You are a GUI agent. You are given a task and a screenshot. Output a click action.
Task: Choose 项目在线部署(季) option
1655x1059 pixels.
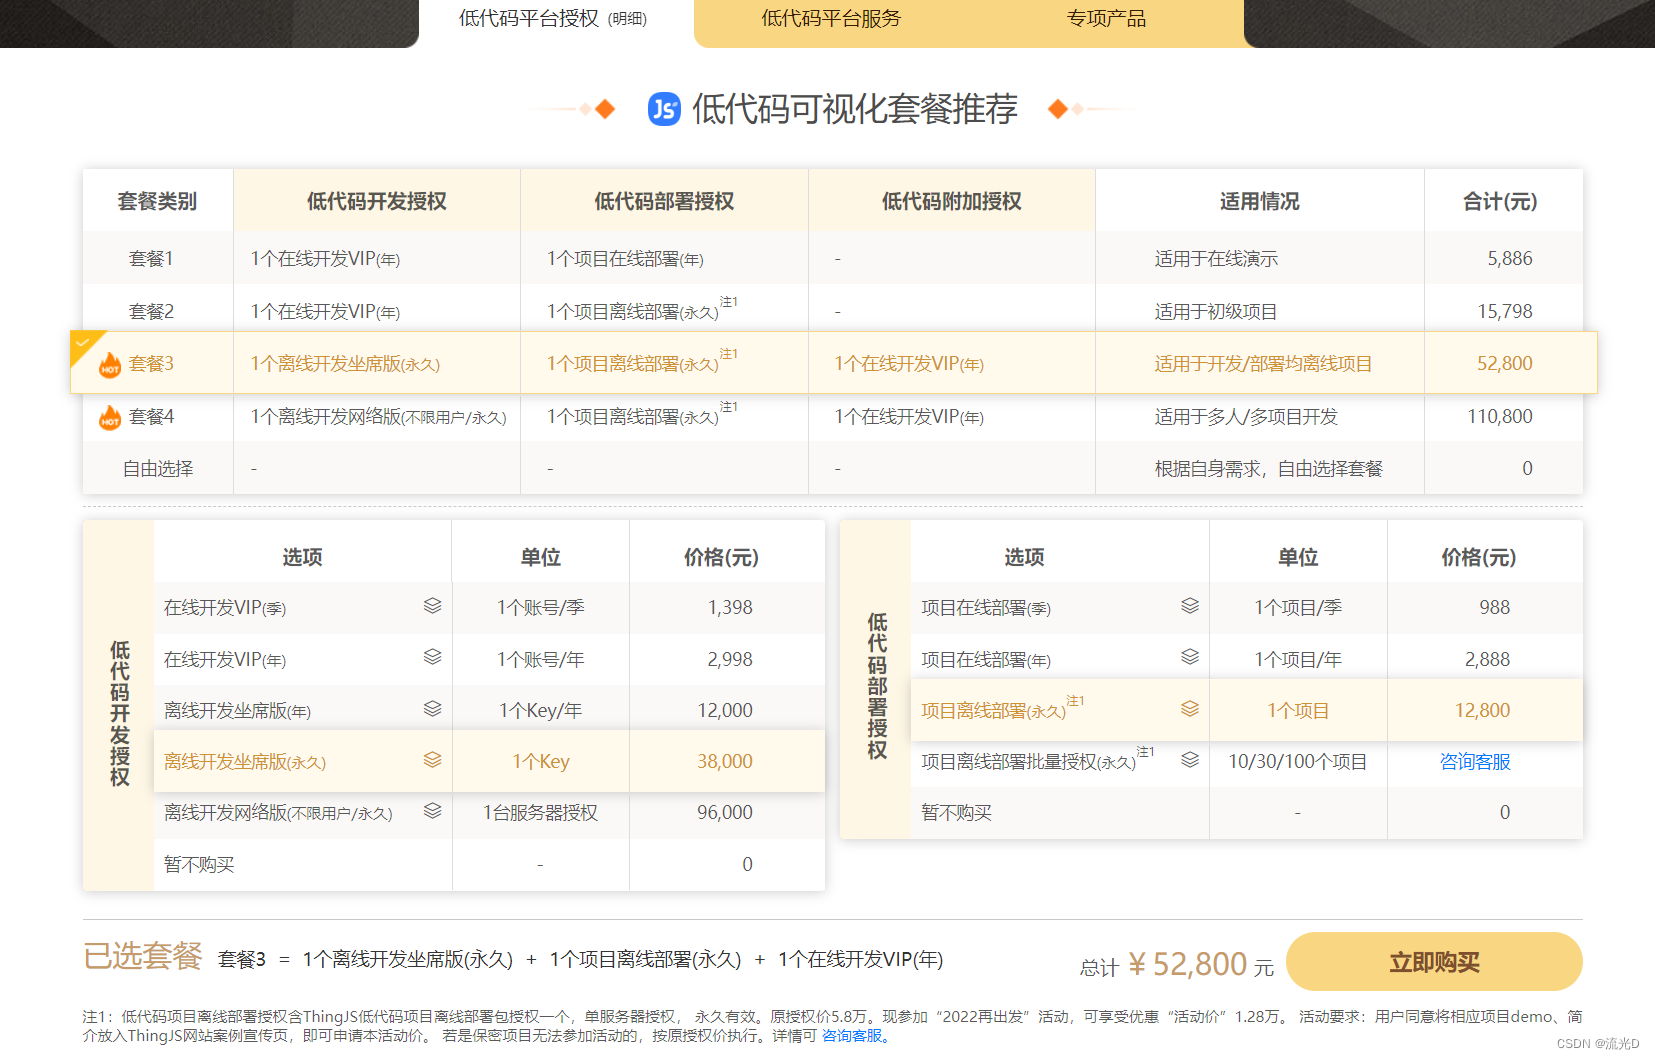[1247, 607]
